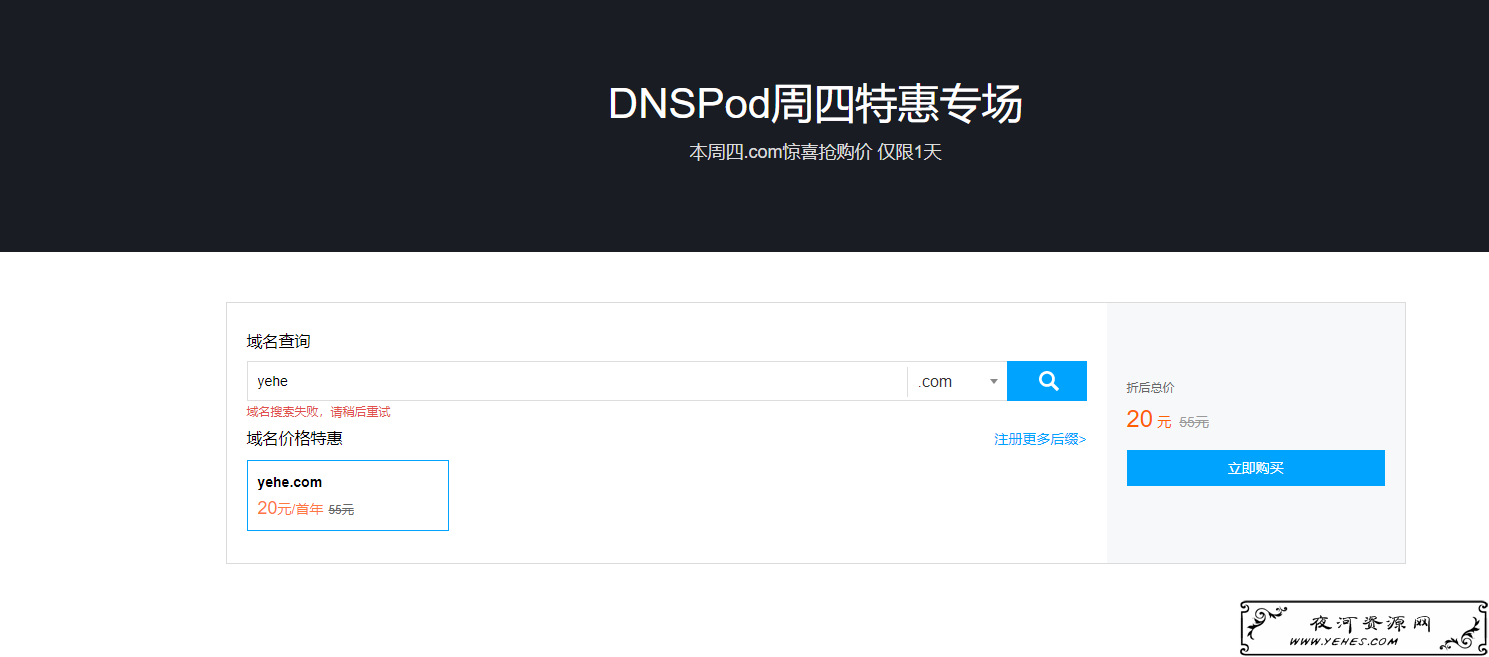
Task: Click the 折后总价 label
Action: point(1150,387)
